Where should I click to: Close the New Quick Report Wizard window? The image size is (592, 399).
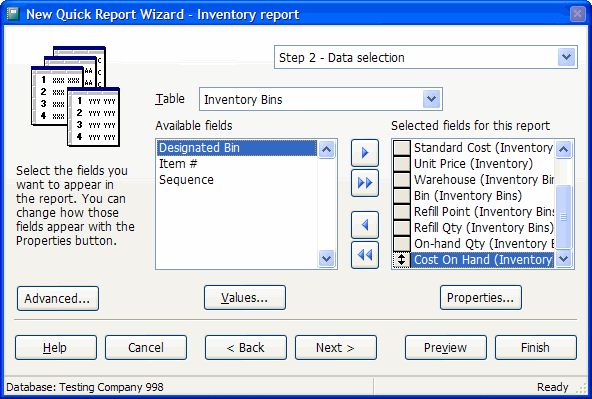pos(577,14)
